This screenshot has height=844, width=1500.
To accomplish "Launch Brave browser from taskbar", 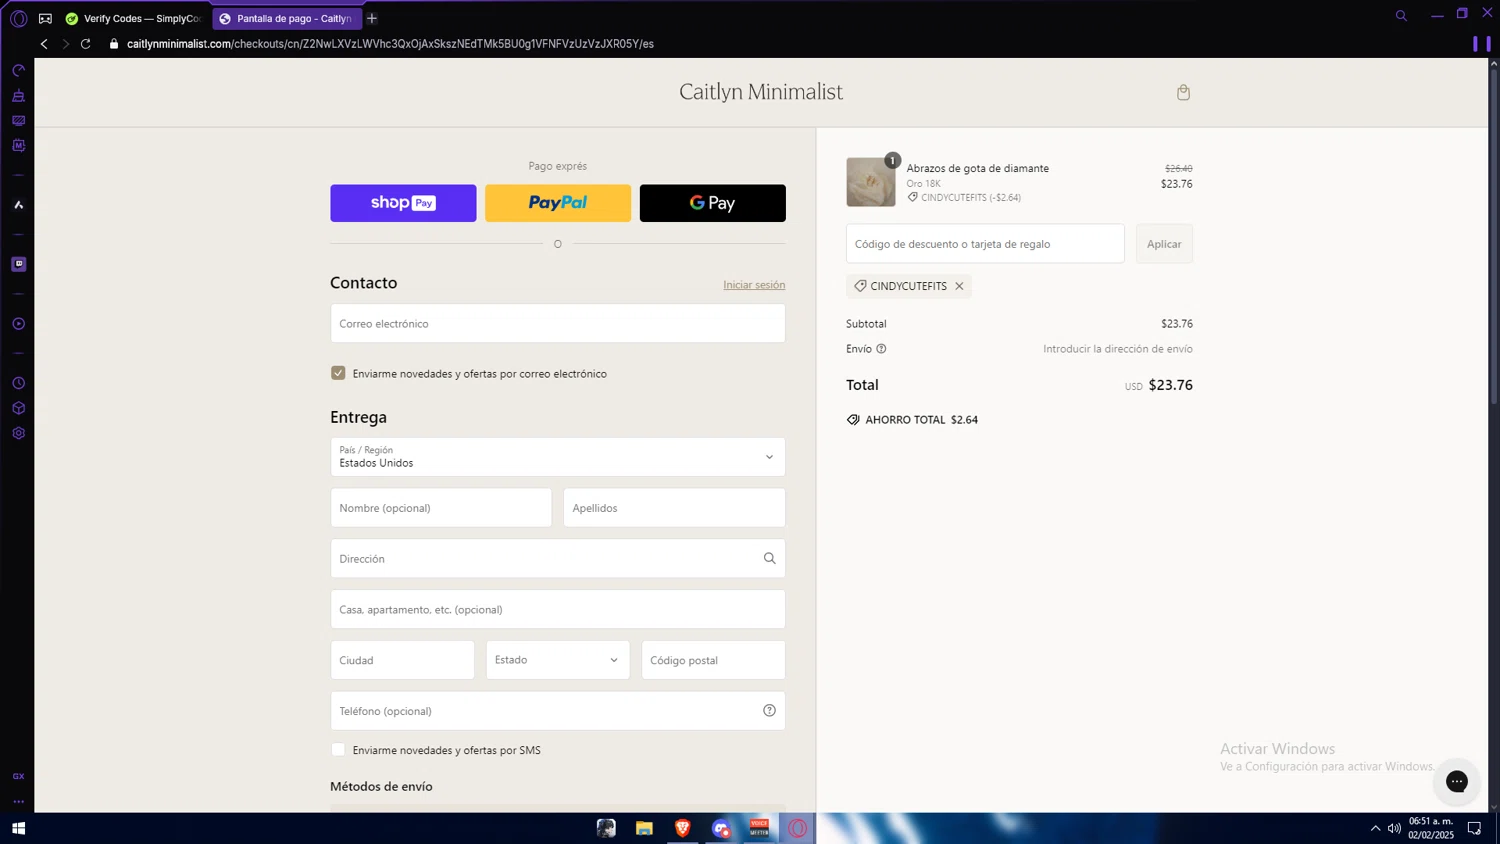I will click(x=683, y=828).
